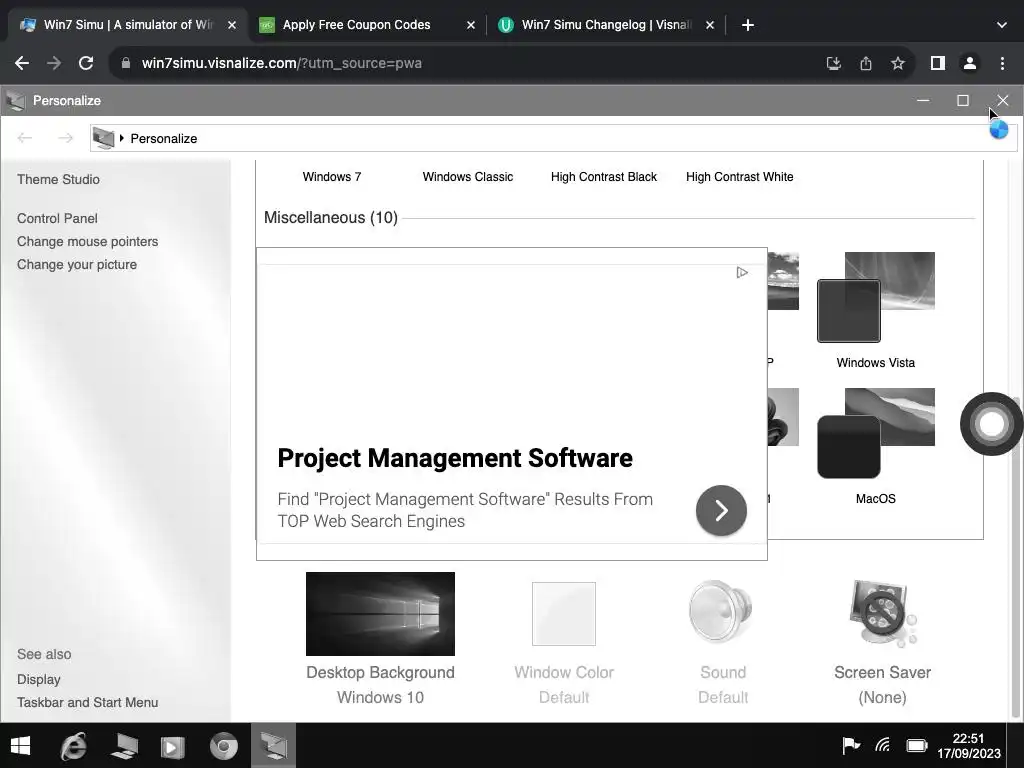Open the browser profile icon
The image size is (1024, 768).
coord(970,63)
